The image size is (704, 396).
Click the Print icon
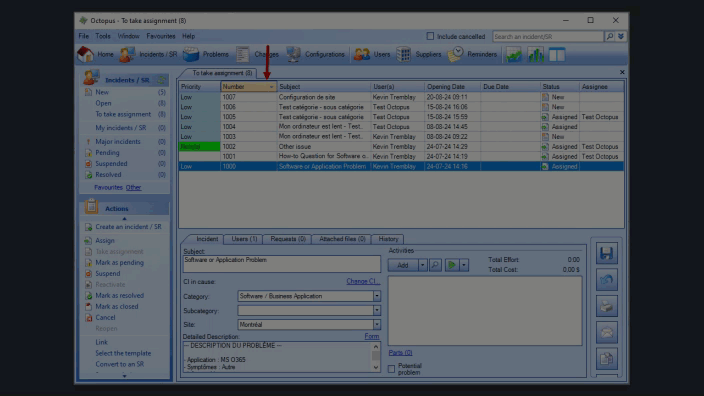607,306
